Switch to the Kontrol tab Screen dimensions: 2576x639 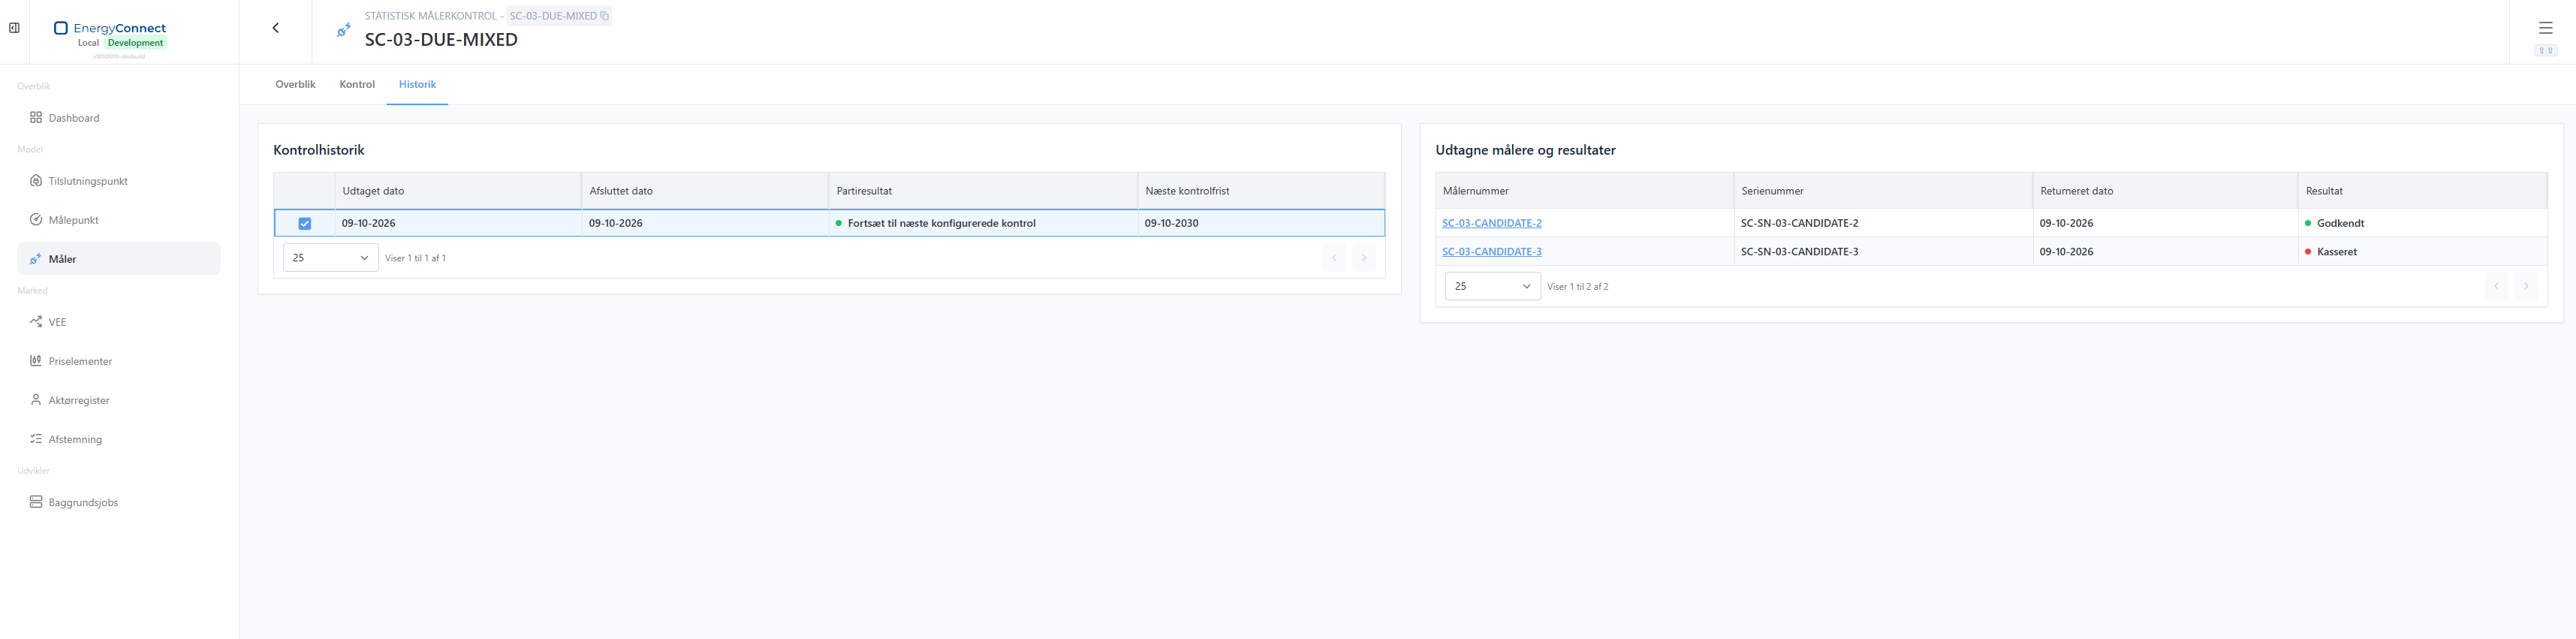[x=357, y=85]
